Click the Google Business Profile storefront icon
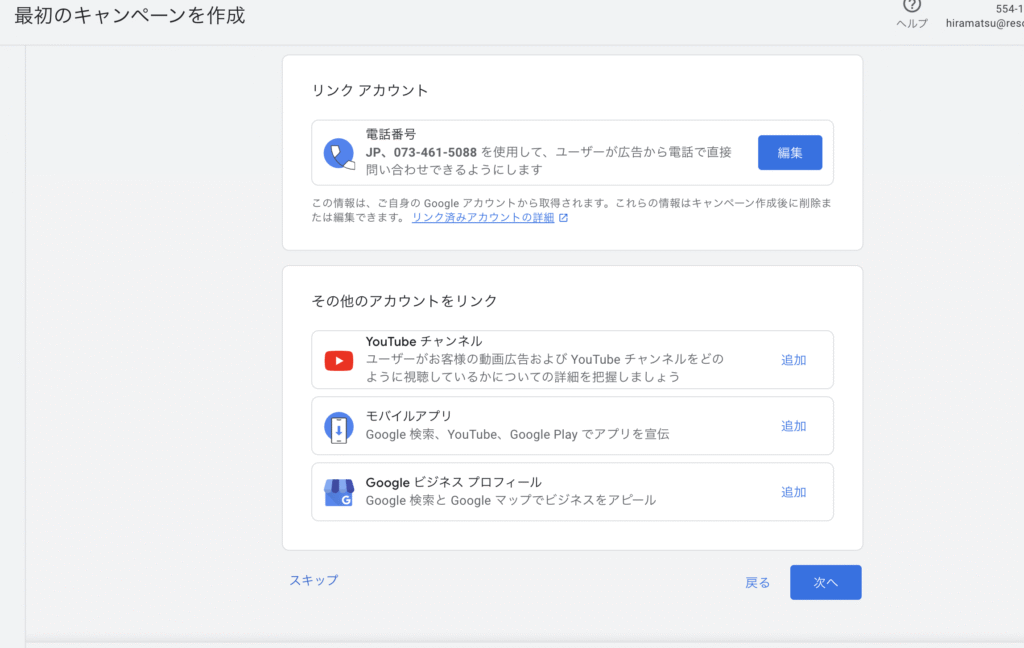Image resolution: width=1024 pixels, height=648 pixels. point(339,492)
